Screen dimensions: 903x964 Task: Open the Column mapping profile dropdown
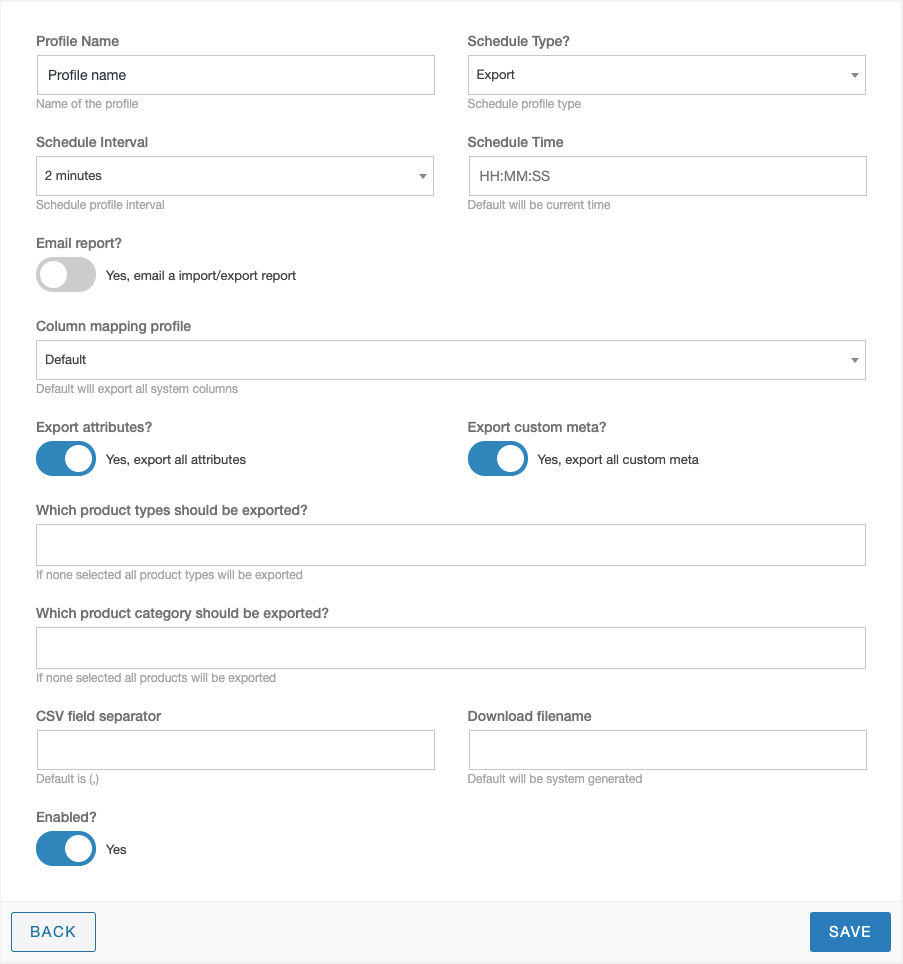[x=451, y=360]
